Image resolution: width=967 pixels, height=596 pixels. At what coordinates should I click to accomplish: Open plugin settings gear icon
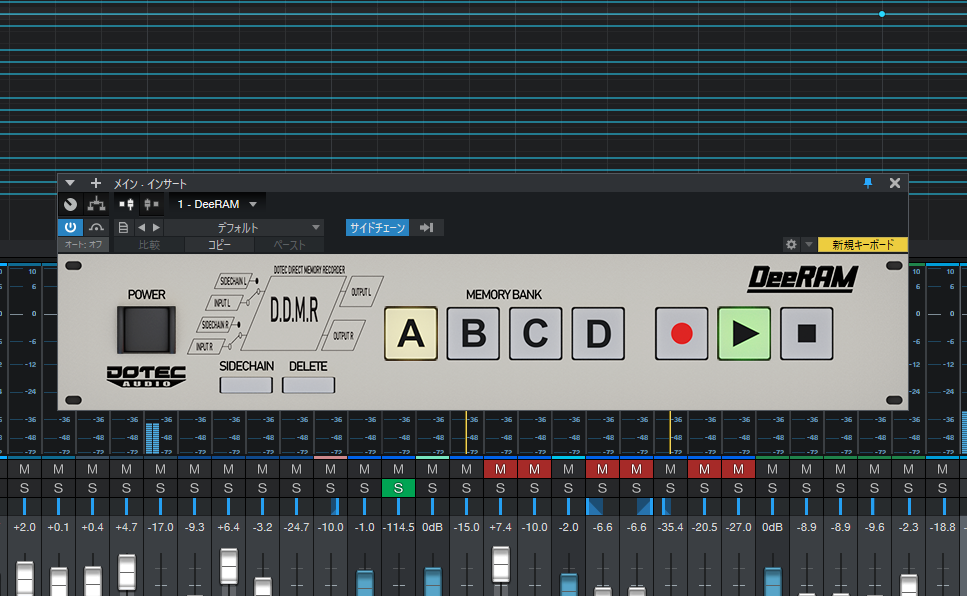click(x=791, y=245)
